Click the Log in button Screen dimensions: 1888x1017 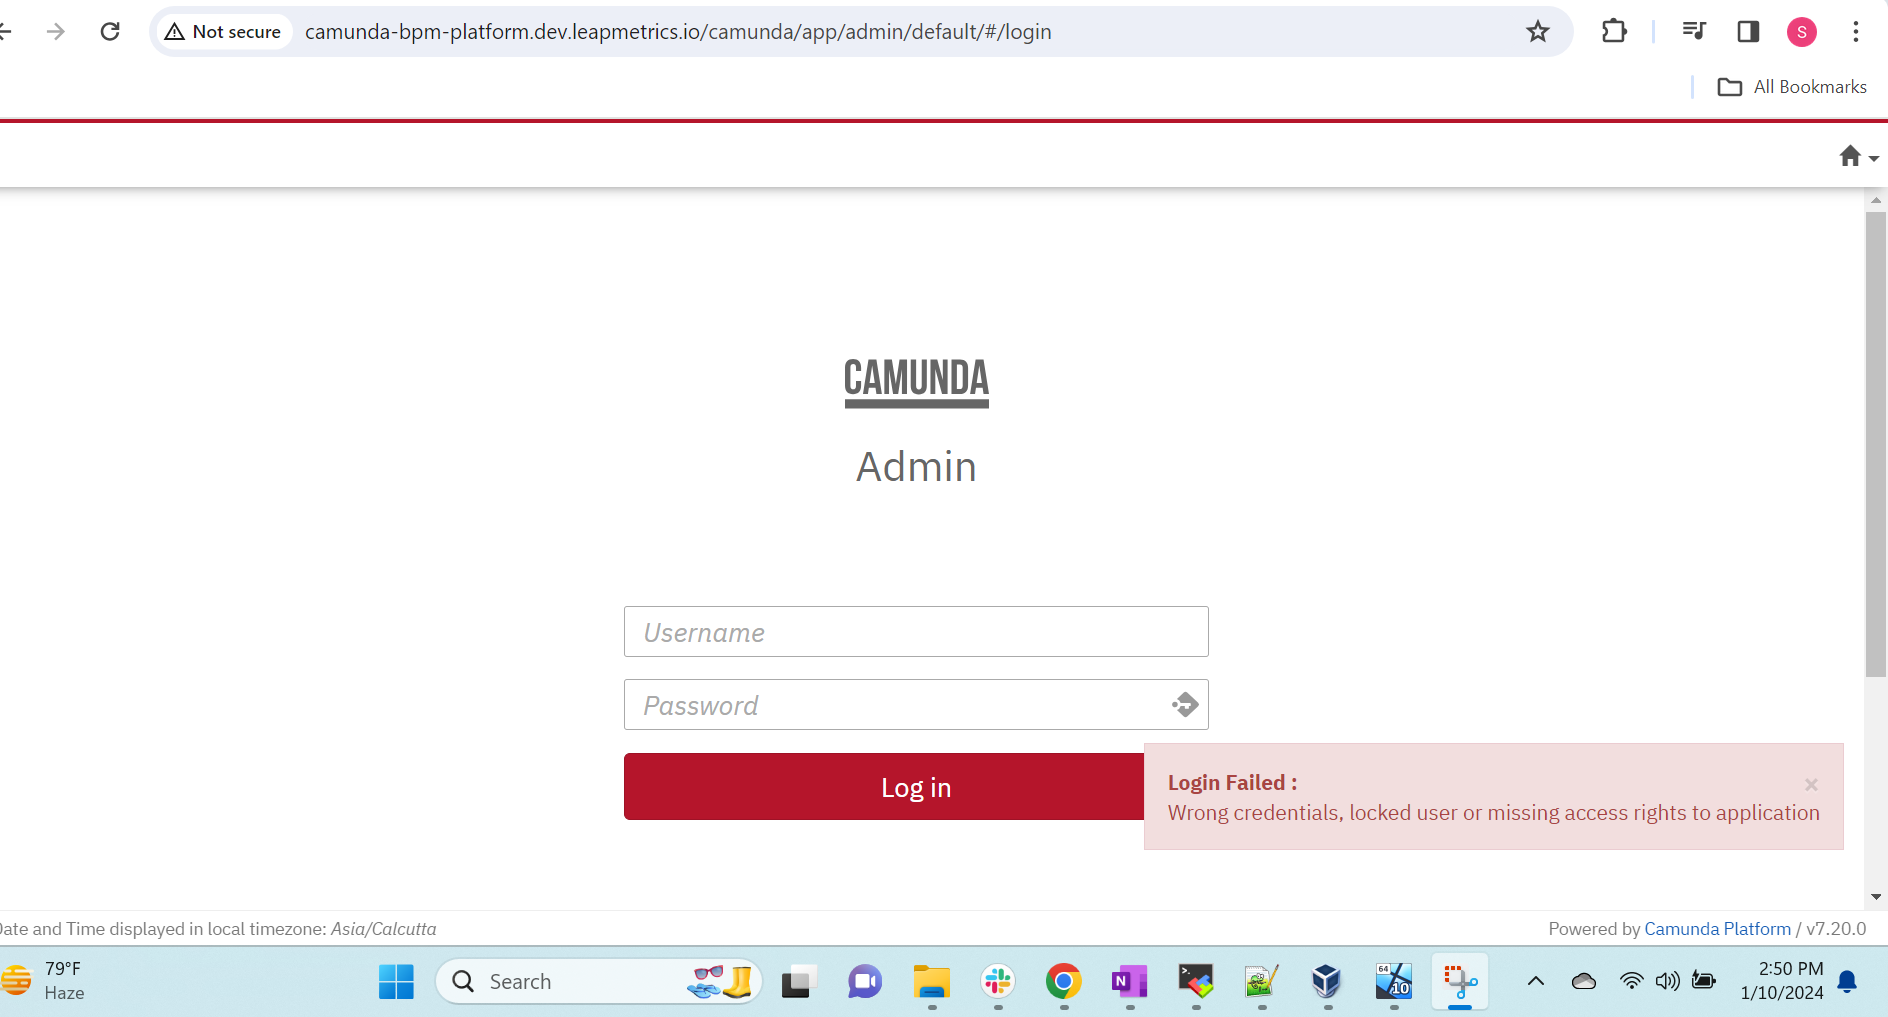(x=884, y=787)
